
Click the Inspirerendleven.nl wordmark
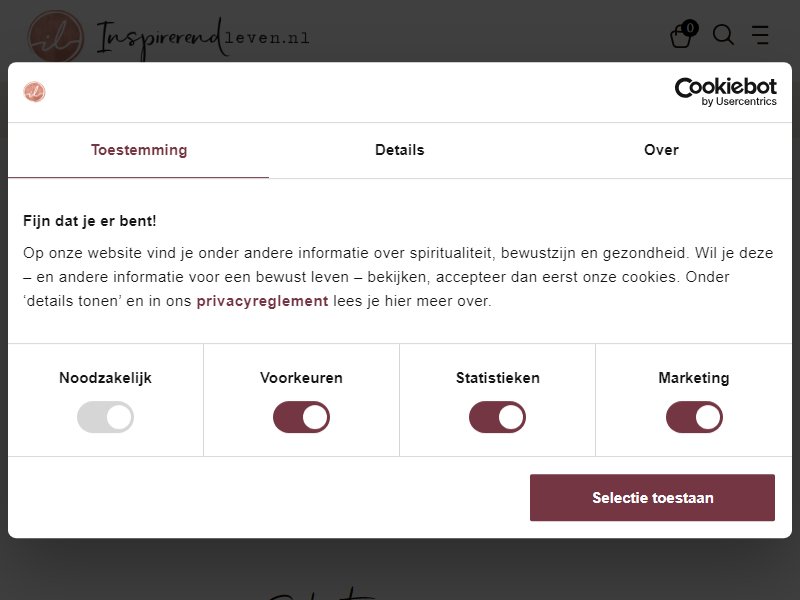pyautogui.click(x=203, y=37)
